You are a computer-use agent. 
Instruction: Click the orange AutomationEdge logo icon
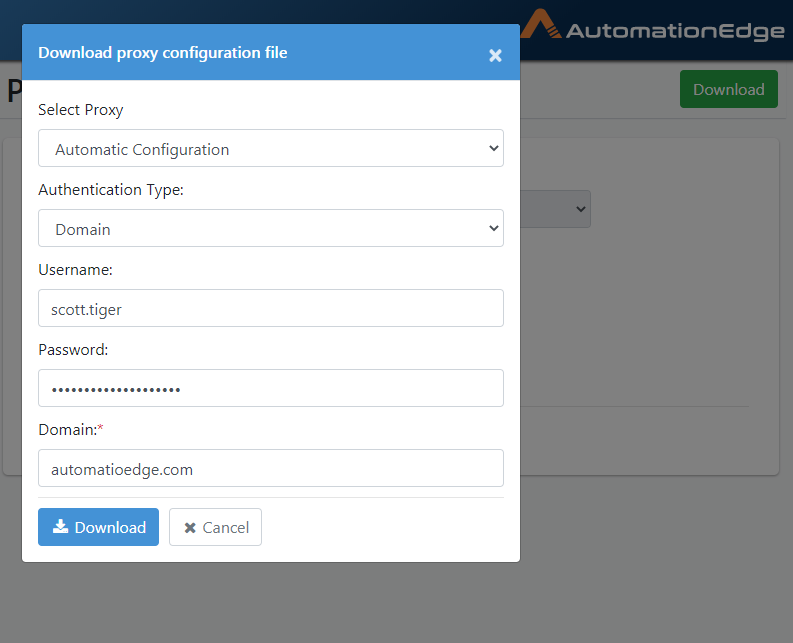pos(541,24)
